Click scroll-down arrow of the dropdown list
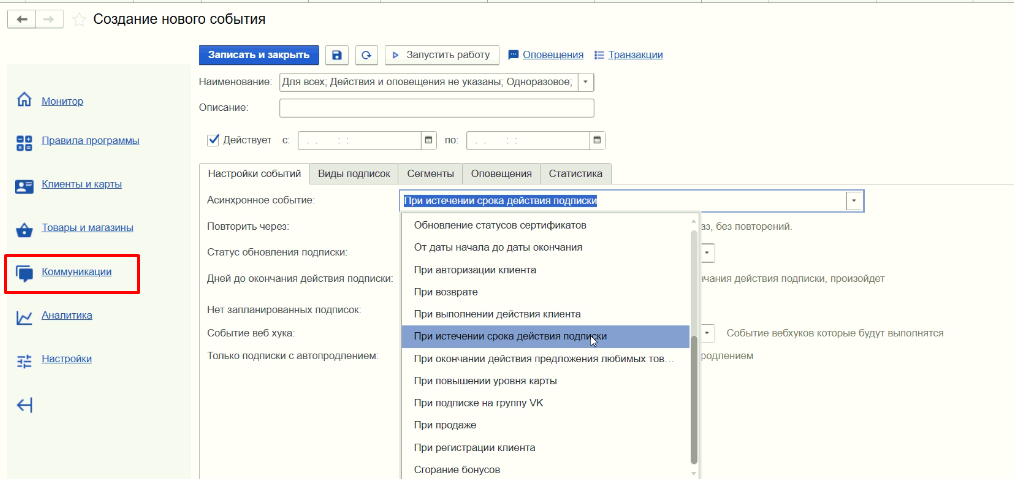This screenshot has width=1014, height=479. [x=695, y=473]
